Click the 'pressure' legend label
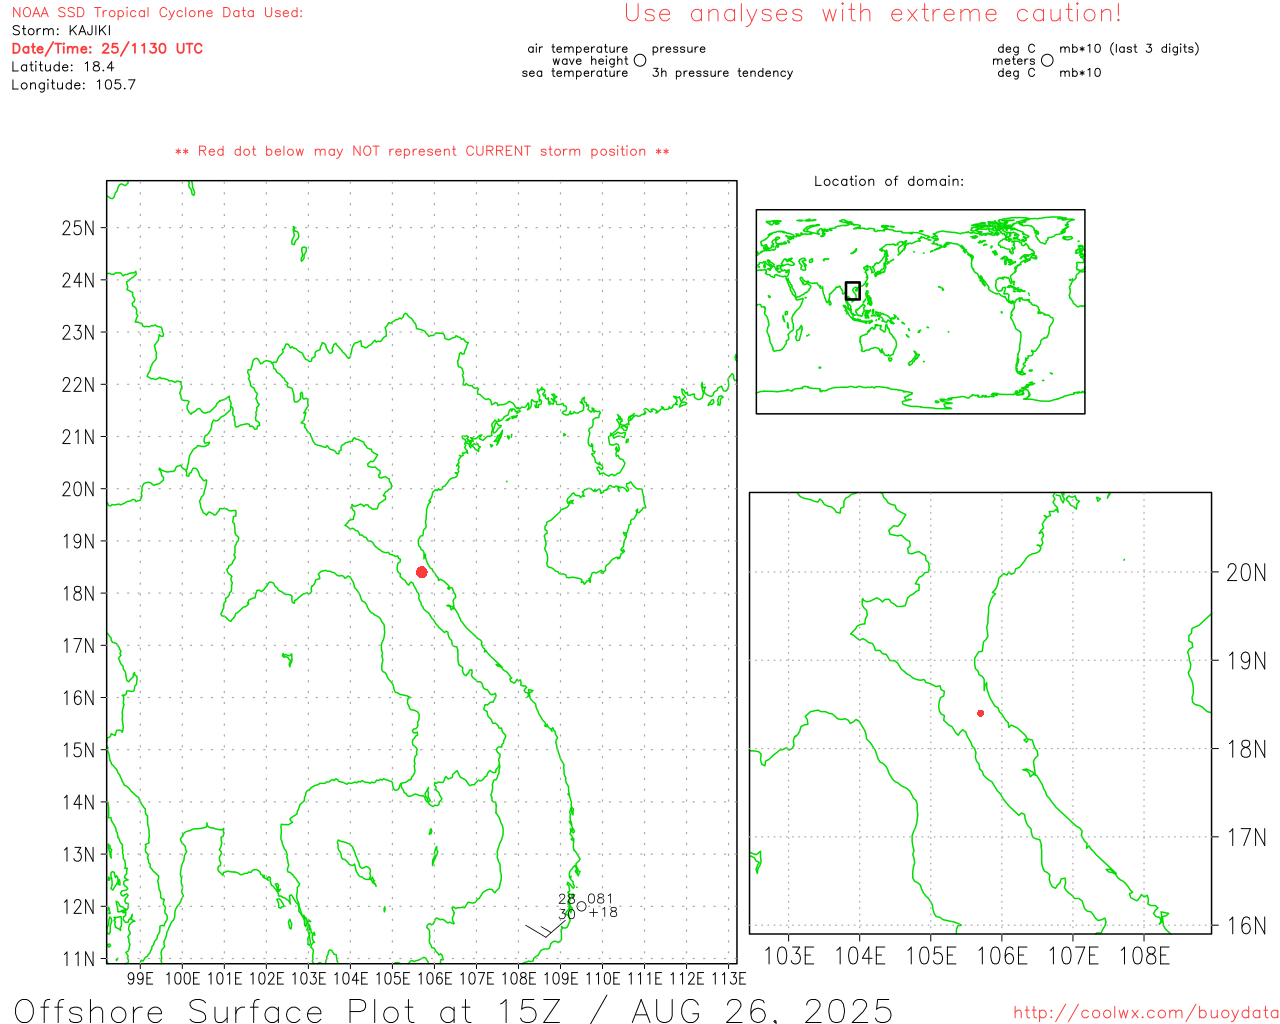The image size is (1280, 1024). (x=679, y=49)
